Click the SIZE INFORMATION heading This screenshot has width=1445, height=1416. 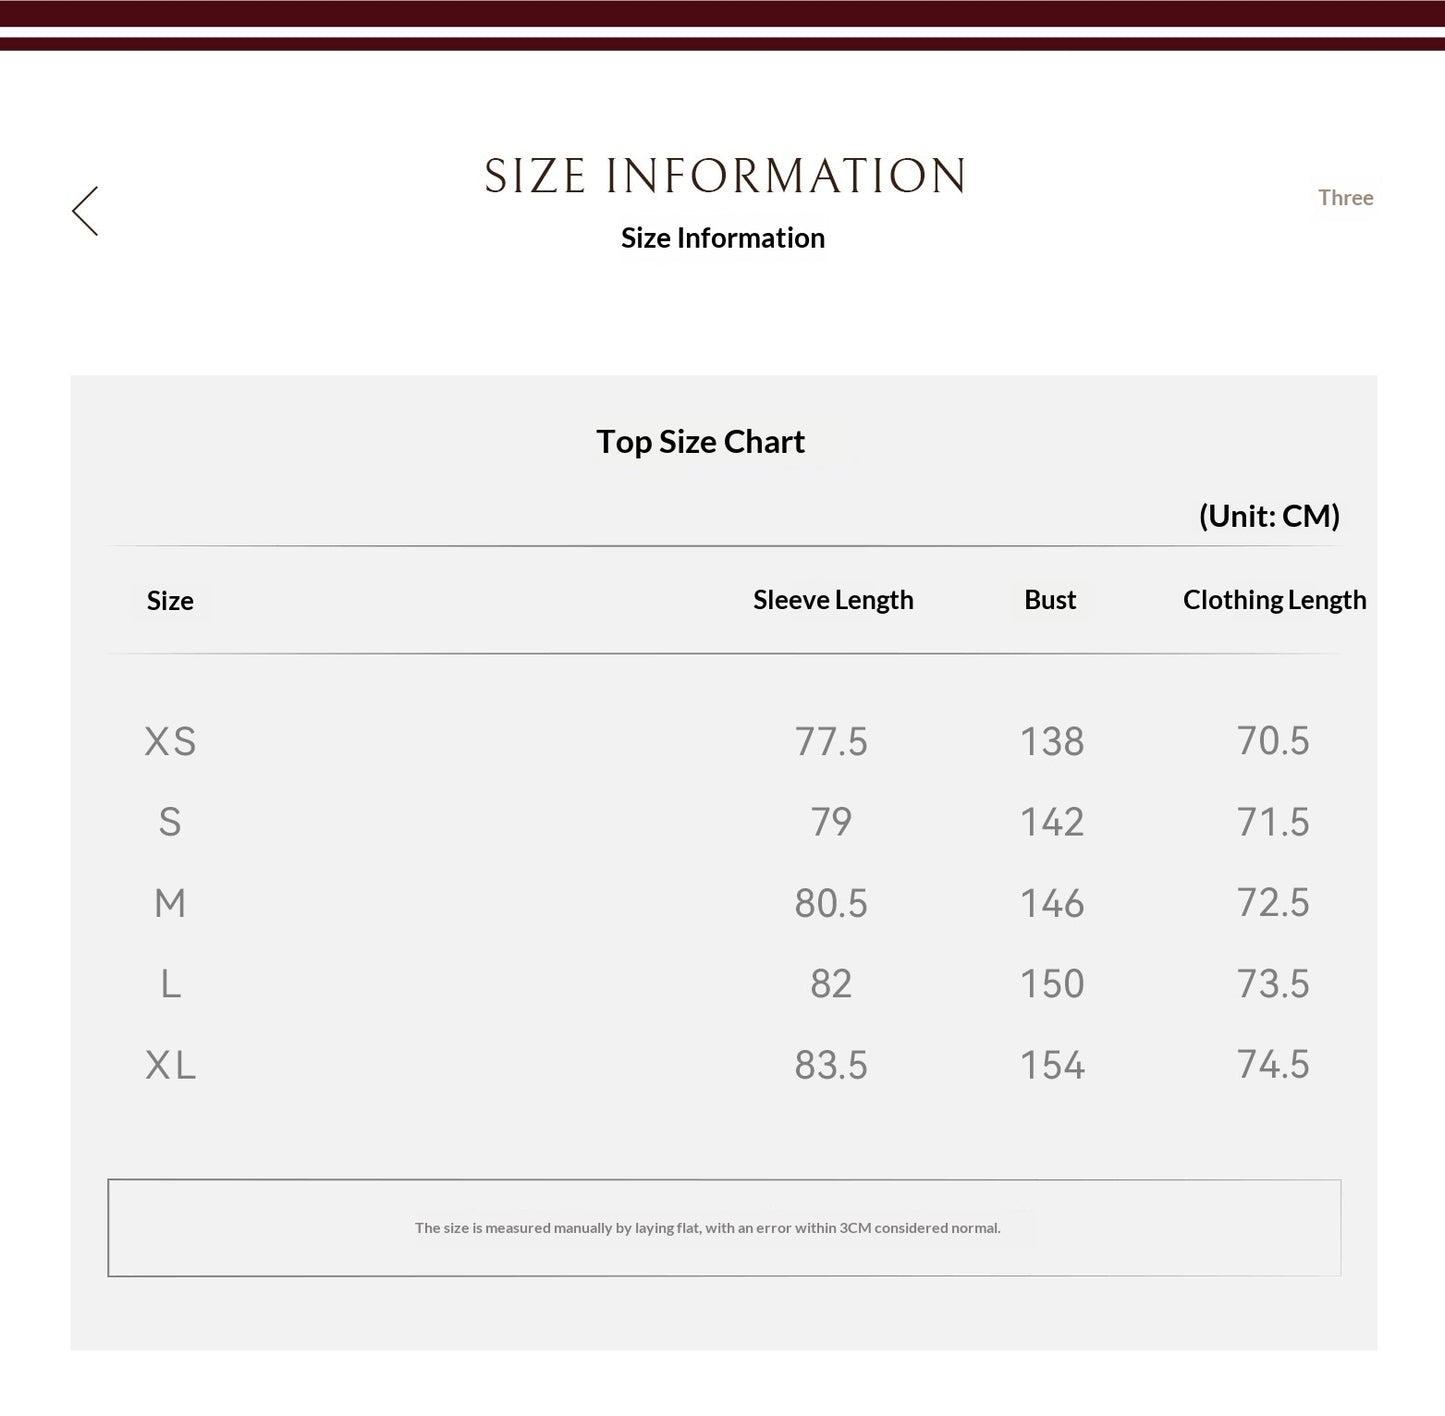[x=725, y=176]
